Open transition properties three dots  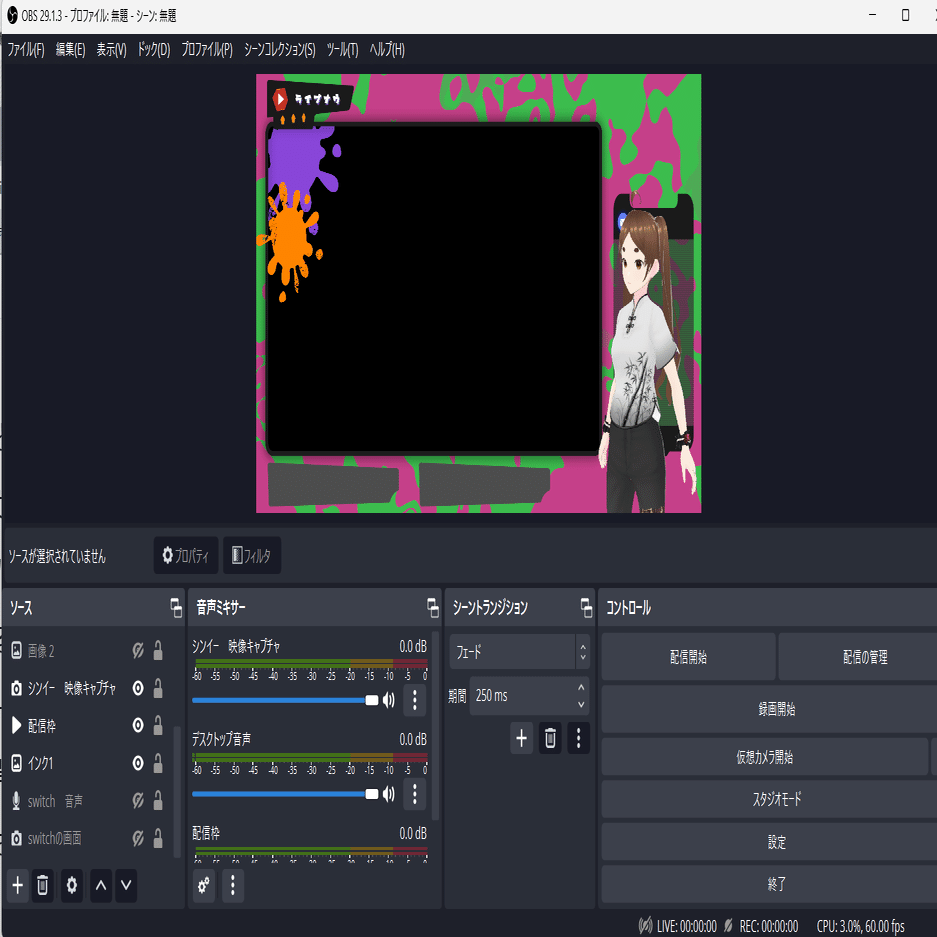pyautogui.click(x=578, y=738)
